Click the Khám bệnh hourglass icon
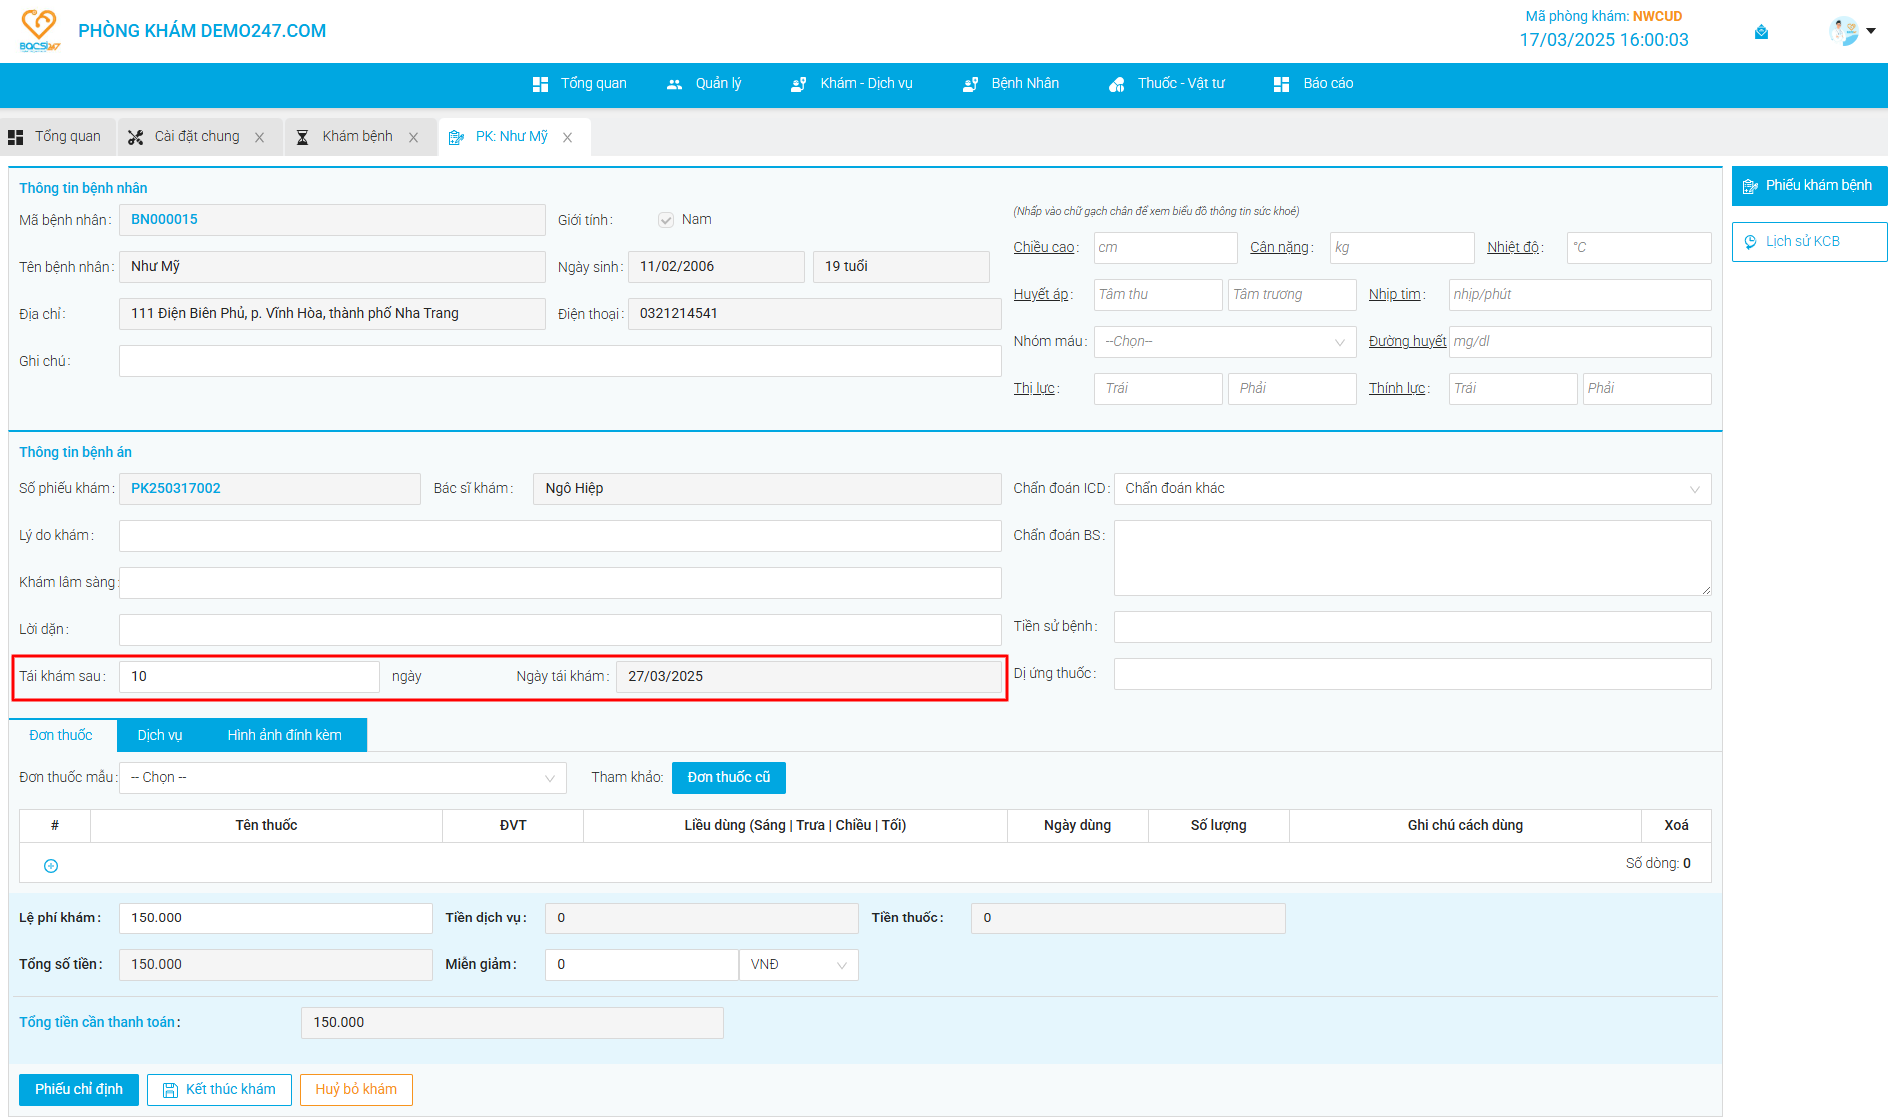The image size is (1888, 1120). [x=302, y=137]
